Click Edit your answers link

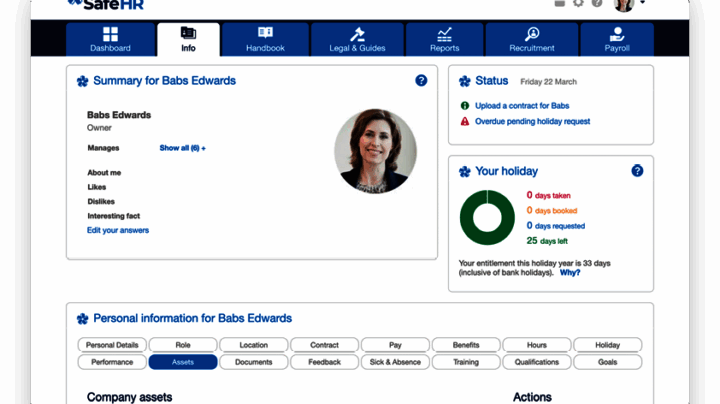(118, 230)
